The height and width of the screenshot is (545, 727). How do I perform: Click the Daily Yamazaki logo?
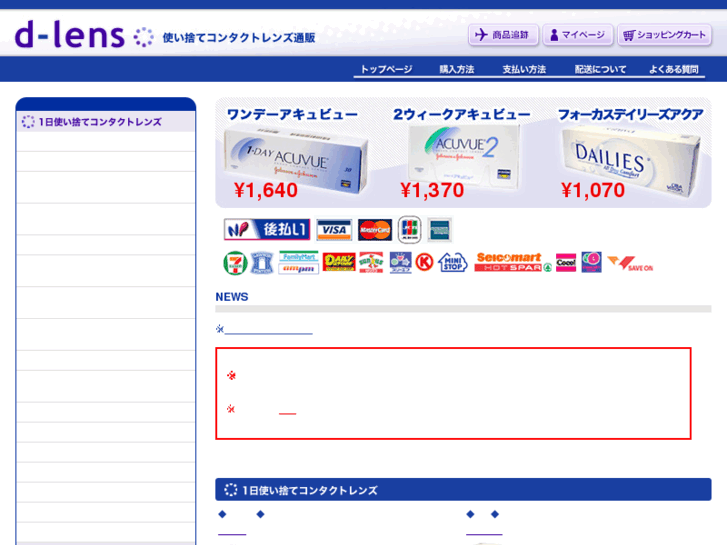click(339, 262)
